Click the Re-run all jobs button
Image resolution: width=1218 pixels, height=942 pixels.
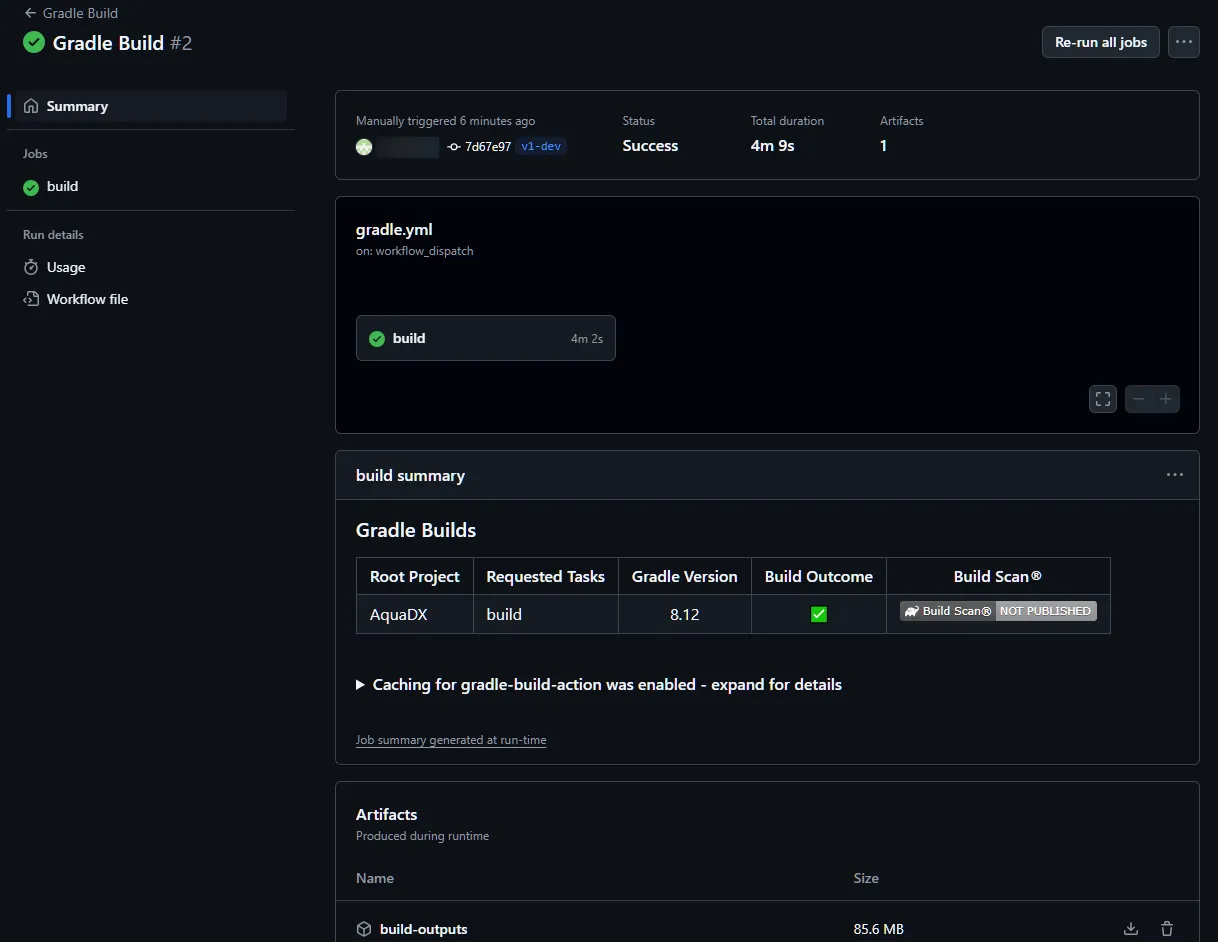[x=1100, y=42]
